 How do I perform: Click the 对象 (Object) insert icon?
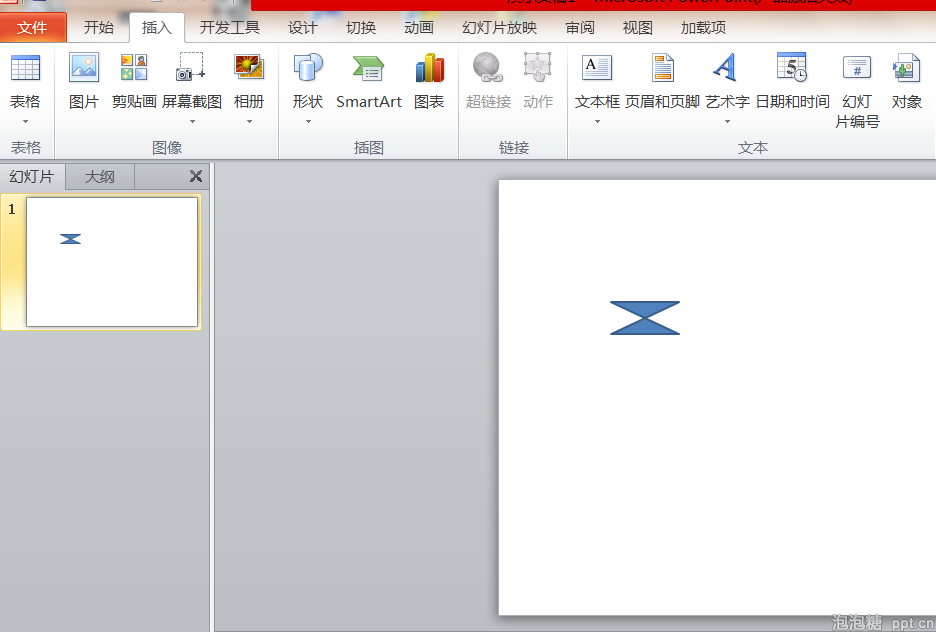pyautogui.click(x=907, y=68)
